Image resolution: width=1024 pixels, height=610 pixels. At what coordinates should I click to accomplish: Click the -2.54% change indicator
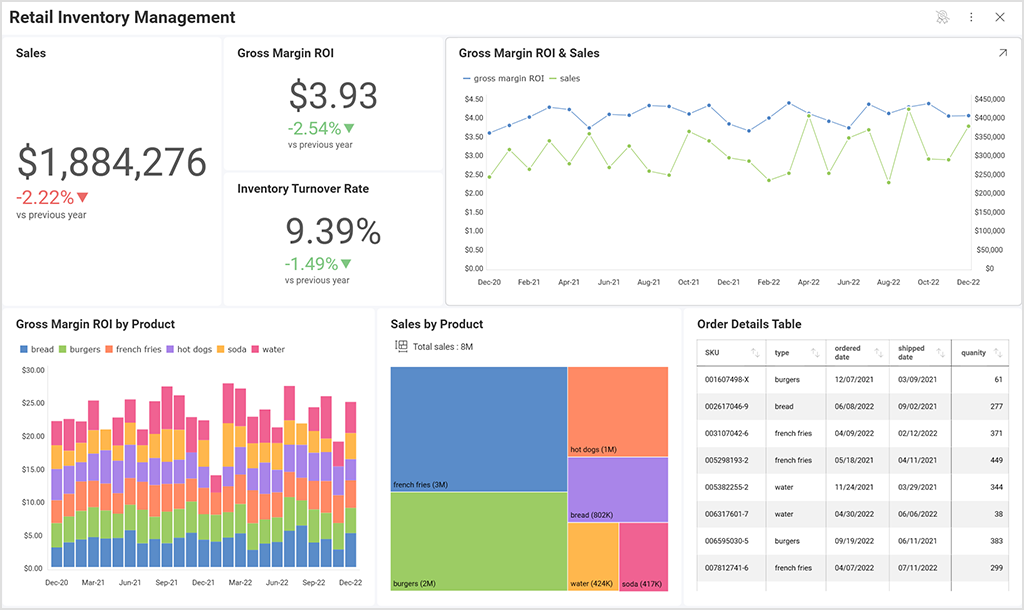click(321, 128)
